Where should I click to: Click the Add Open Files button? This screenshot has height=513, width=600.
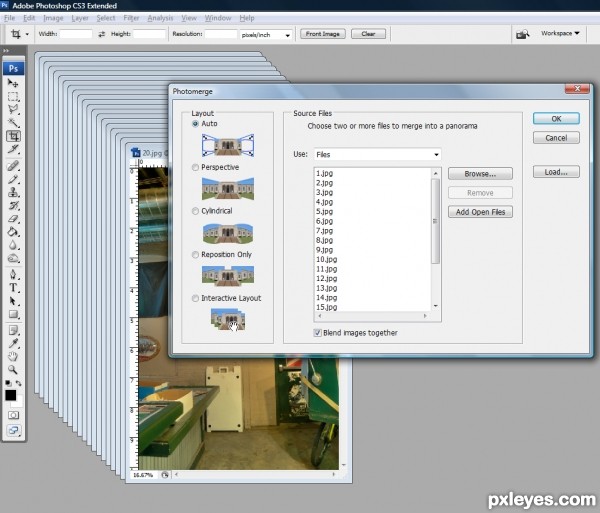point(480,212)
